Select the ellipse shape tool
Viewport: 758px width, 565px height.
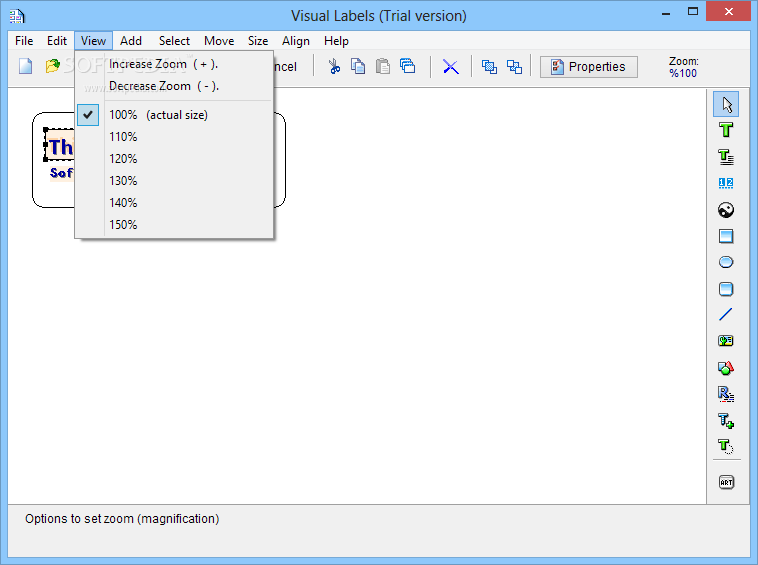(x=726, y=262)
